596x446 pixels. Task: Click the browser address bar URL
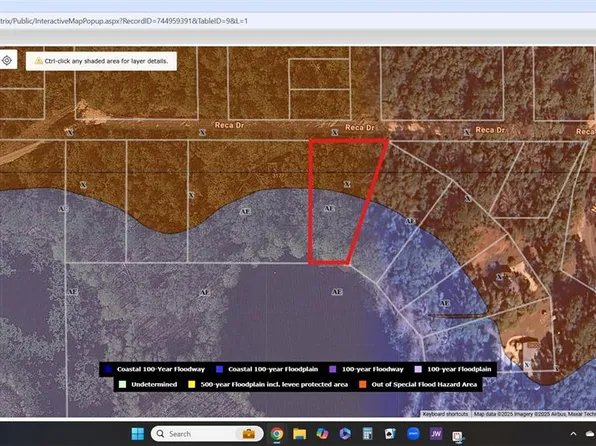(x=124, y=21)
